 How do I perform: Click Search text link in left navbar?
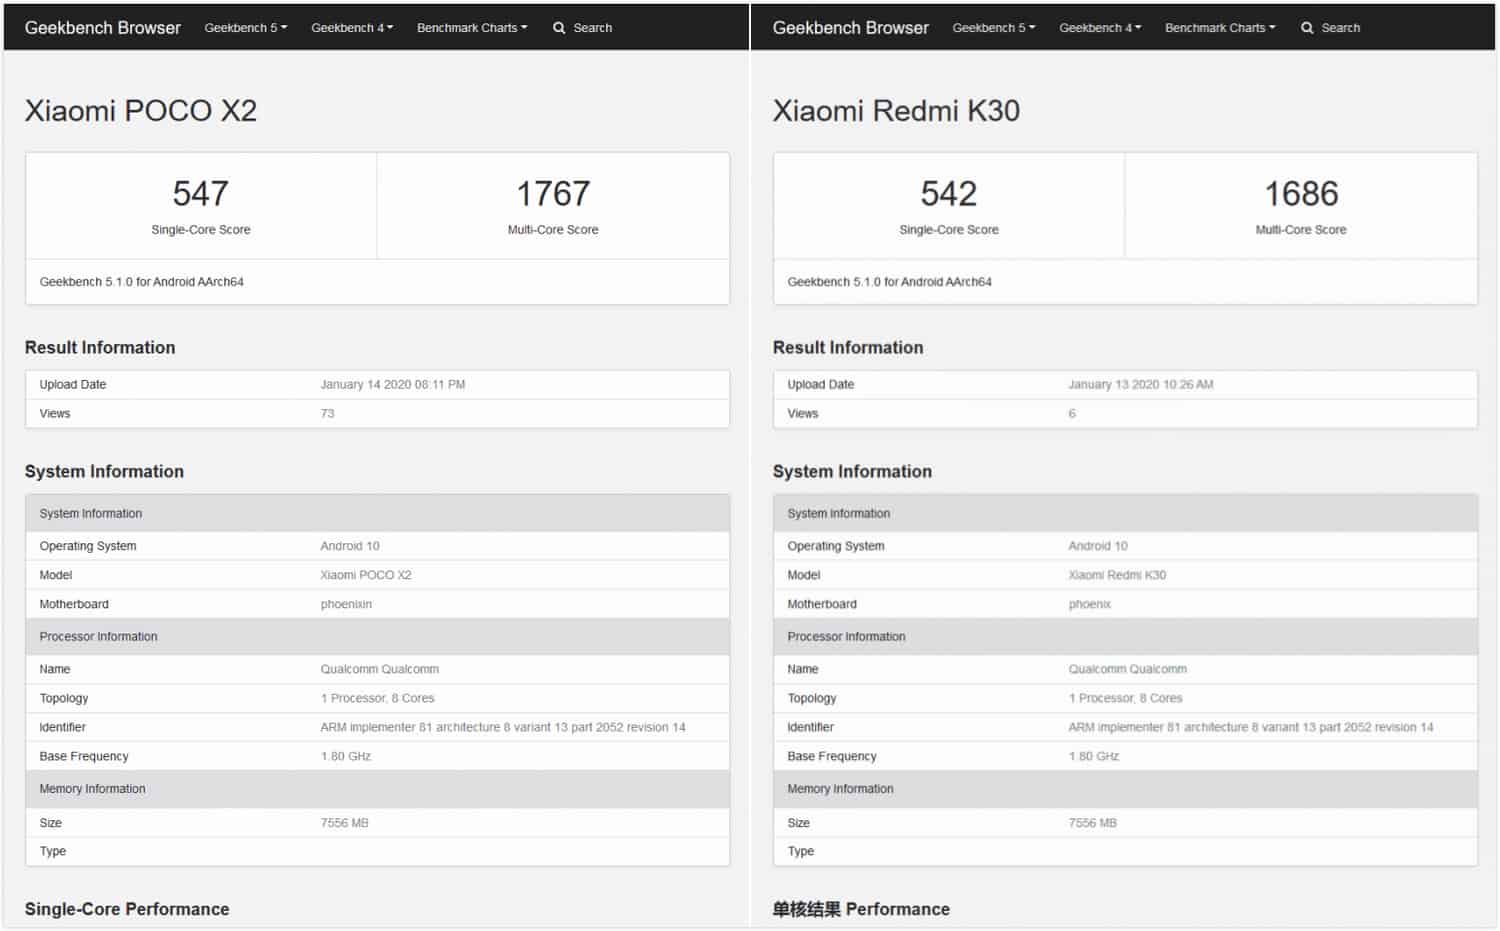click(593, 28)
